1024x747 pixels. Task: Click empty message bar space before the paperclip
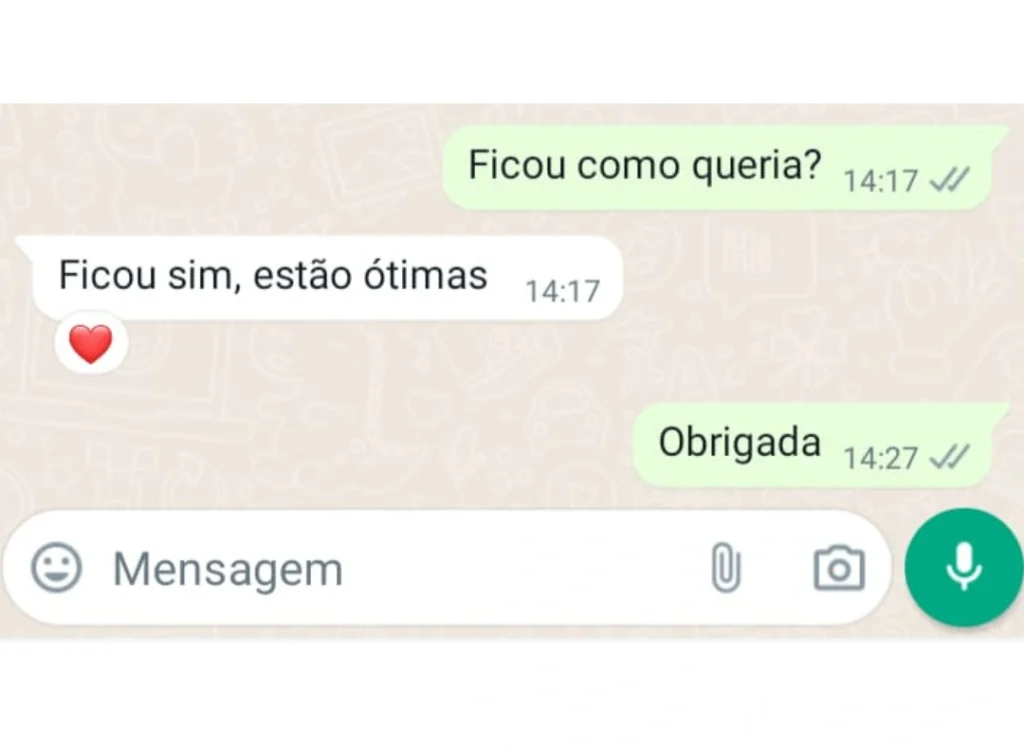coord(522,568)
